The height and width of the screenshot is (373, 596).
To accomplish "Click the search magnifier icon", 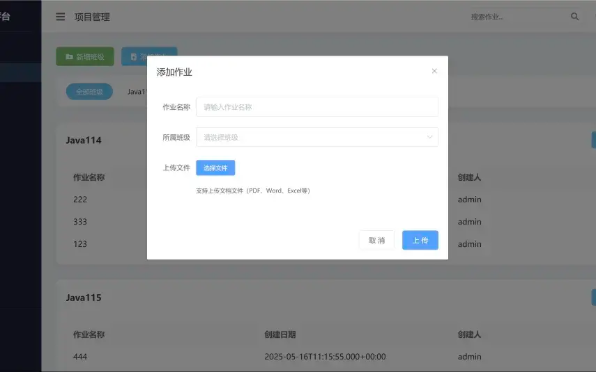I will pos(575,16).
